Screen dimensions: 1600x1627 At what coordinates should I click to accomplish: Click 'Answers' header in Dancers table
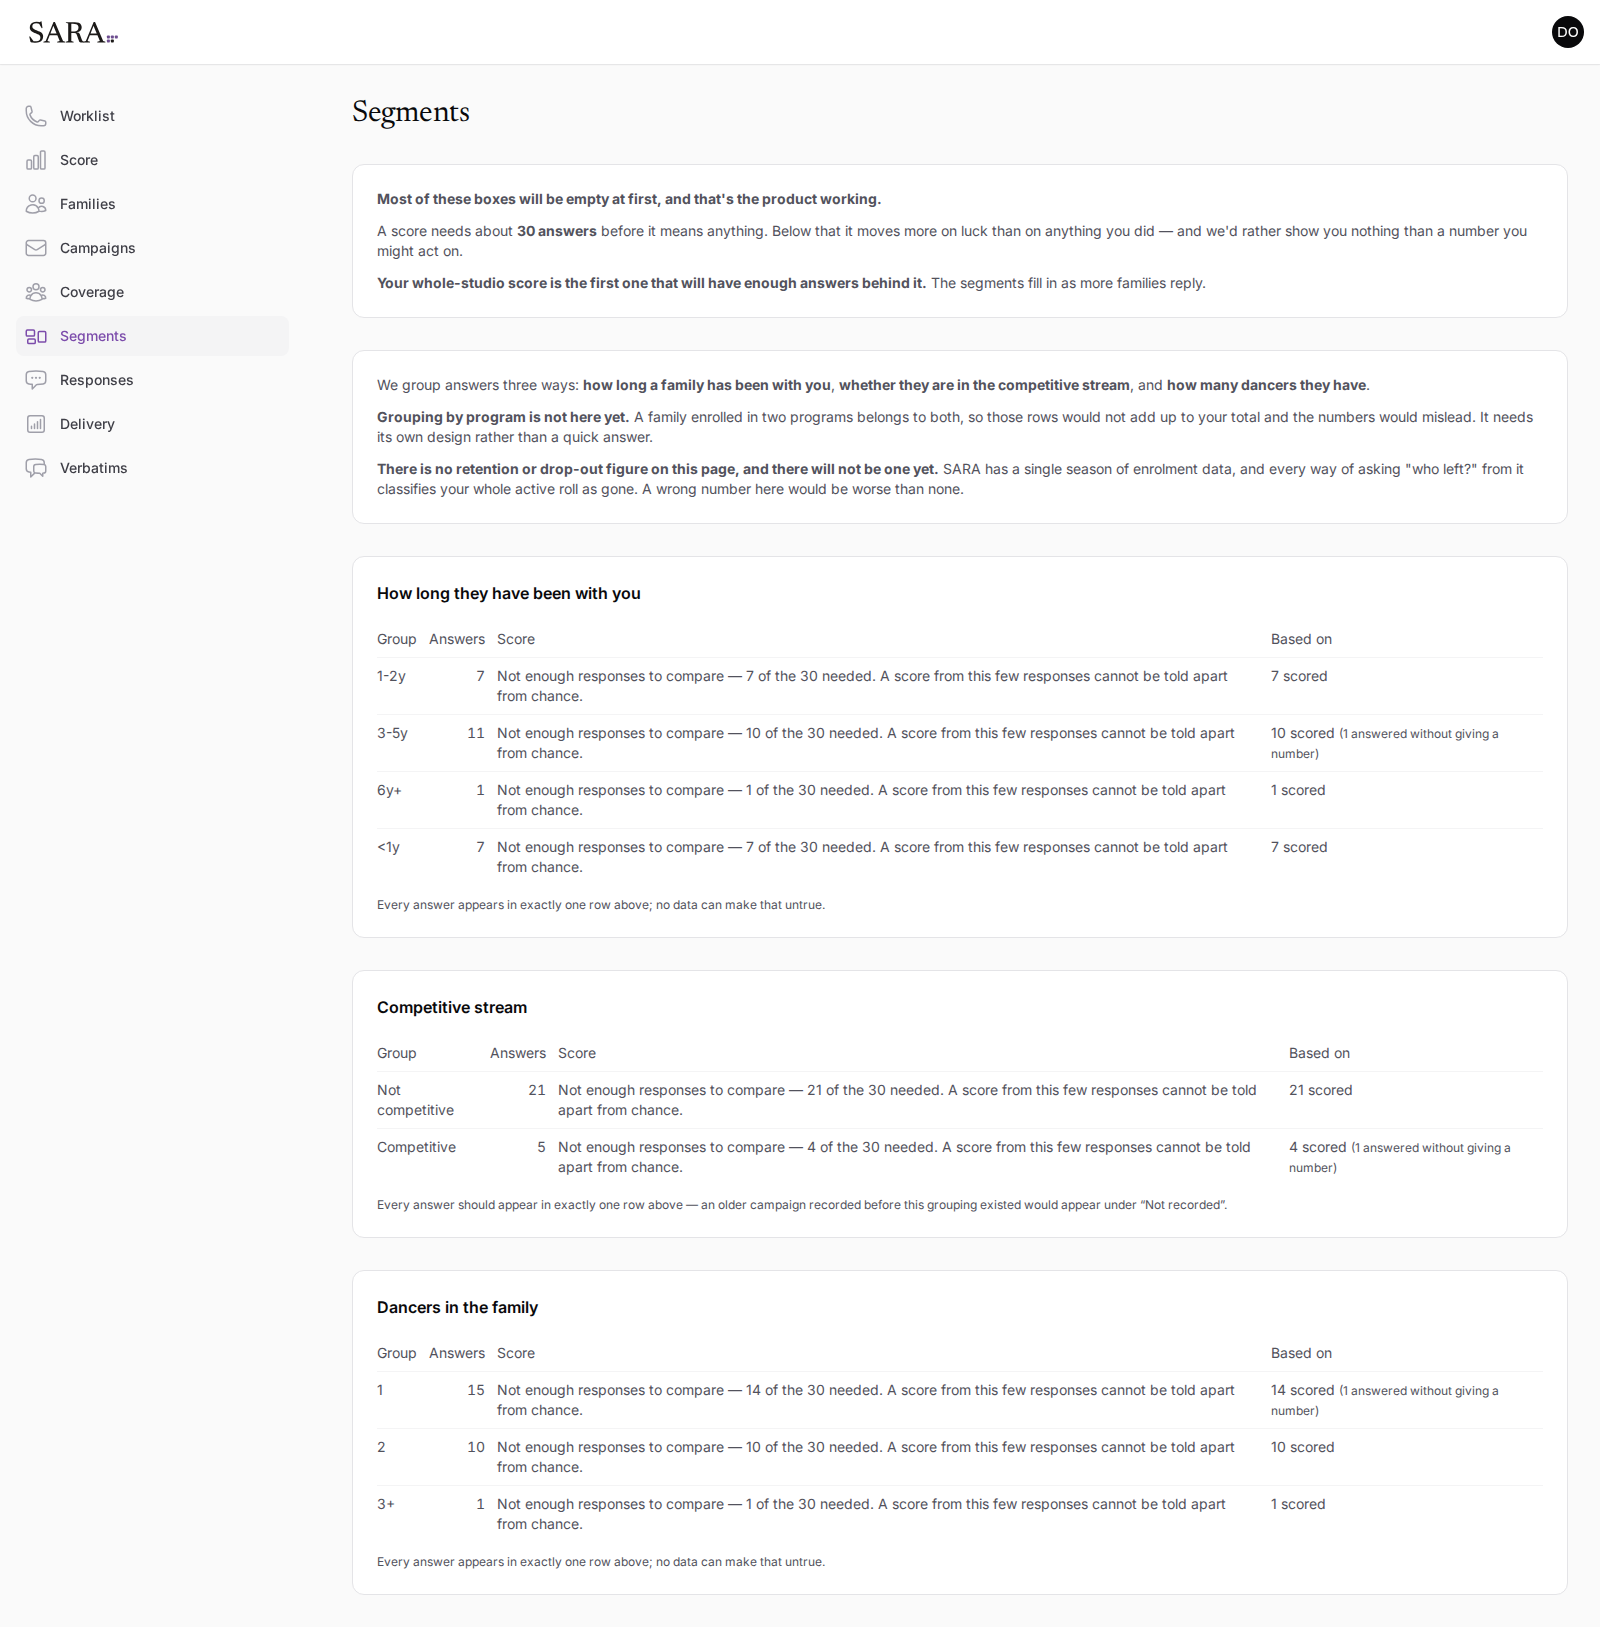(457, 1354)
